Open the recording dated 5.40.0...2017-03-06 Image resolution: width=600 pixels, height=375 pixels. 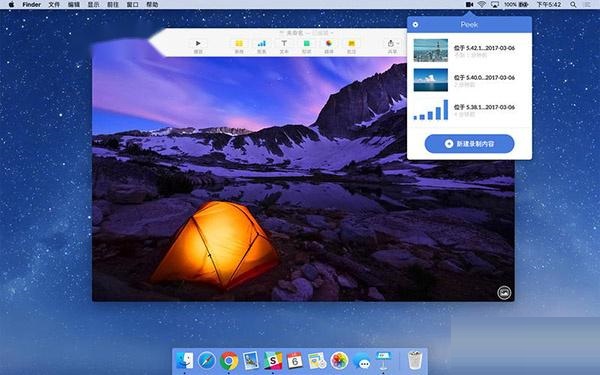[x=469, y=80]
